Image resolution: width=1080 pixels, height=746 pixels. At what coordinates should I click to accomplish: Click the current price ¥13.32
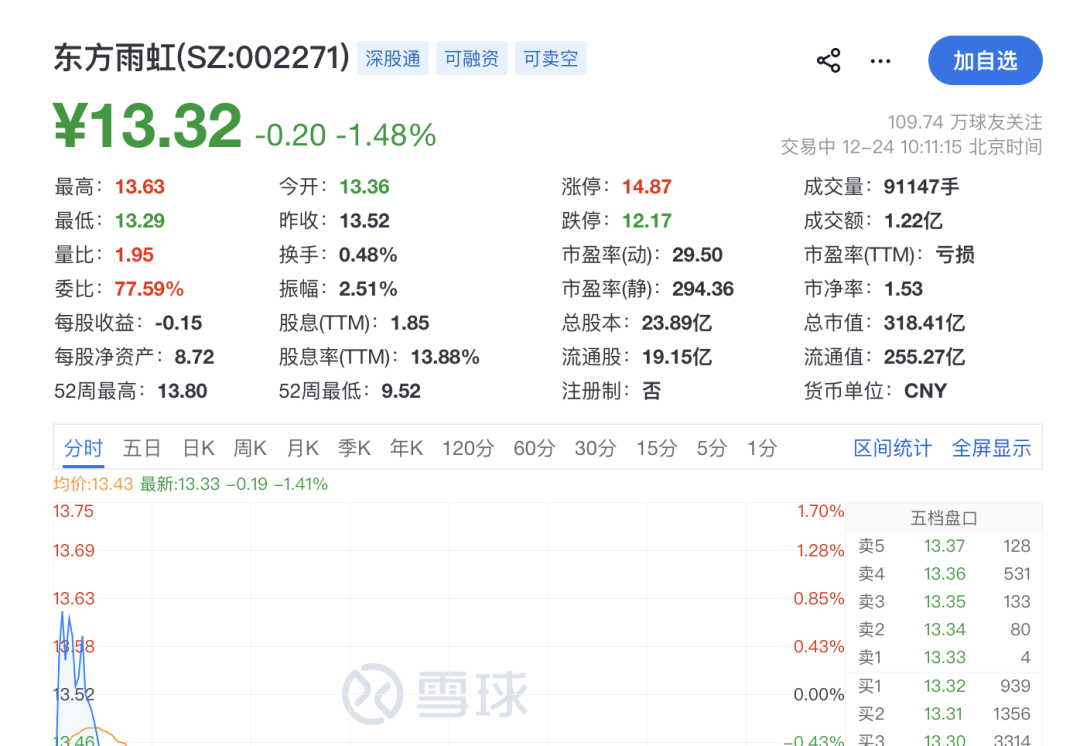[147, 126]
